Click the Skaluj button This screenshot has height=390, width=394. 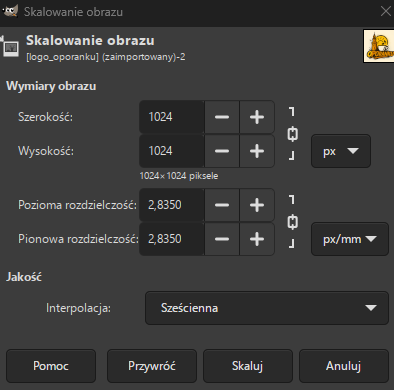coord(248,366)
